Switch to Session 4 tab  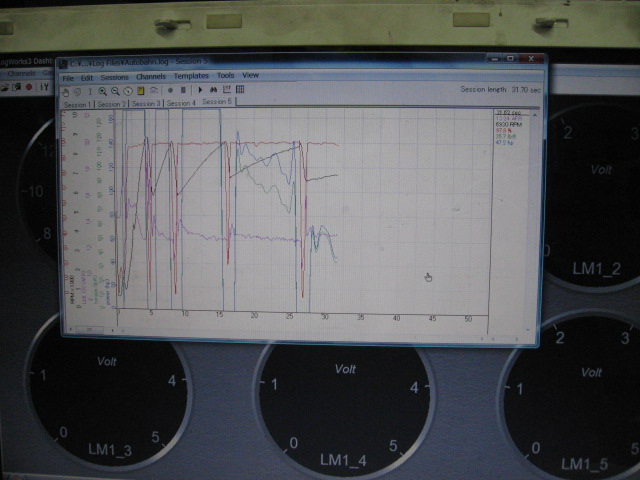(181, 103)
